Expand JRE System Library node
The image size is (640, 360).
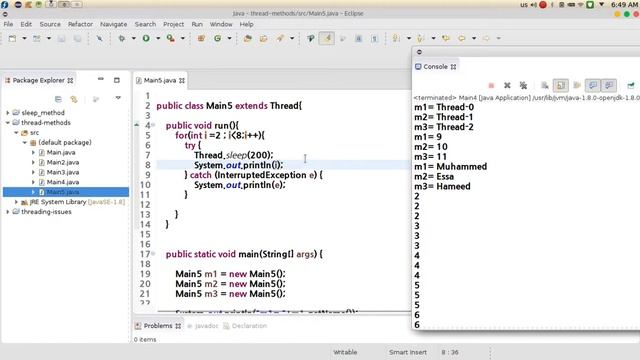tap(16, 202)
